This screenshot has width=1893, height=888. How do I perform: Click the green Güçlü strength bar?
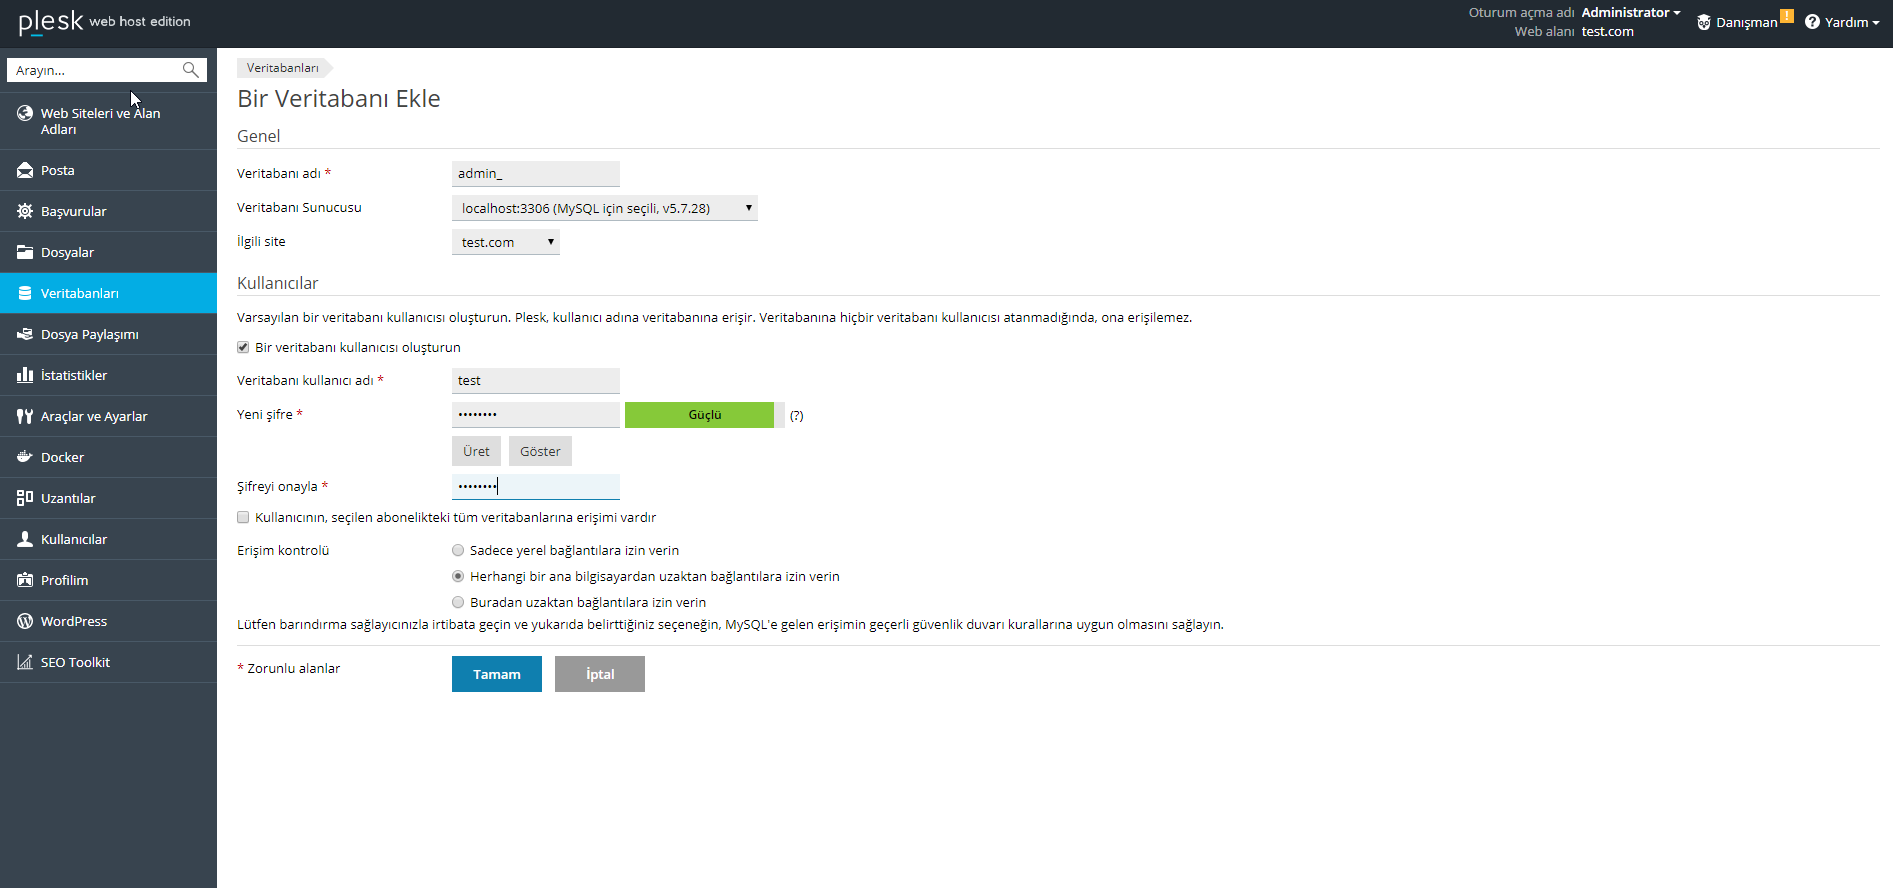pyautogui.click(x=699, y=415)
